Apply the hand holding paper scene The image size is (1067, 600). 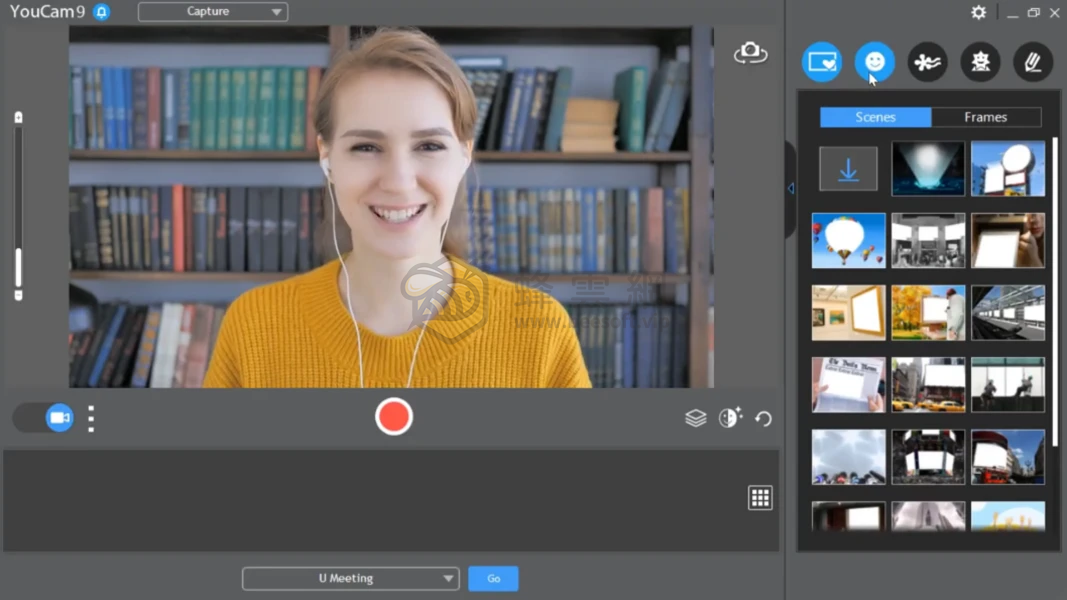(1008, 241)
